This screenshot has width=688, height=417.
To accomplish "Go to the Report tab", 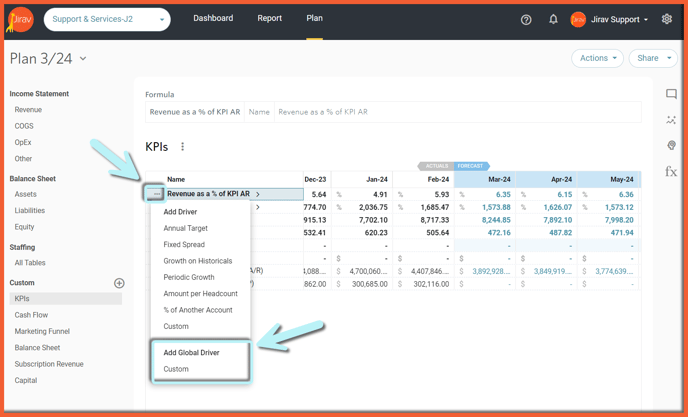I will 269,18.
